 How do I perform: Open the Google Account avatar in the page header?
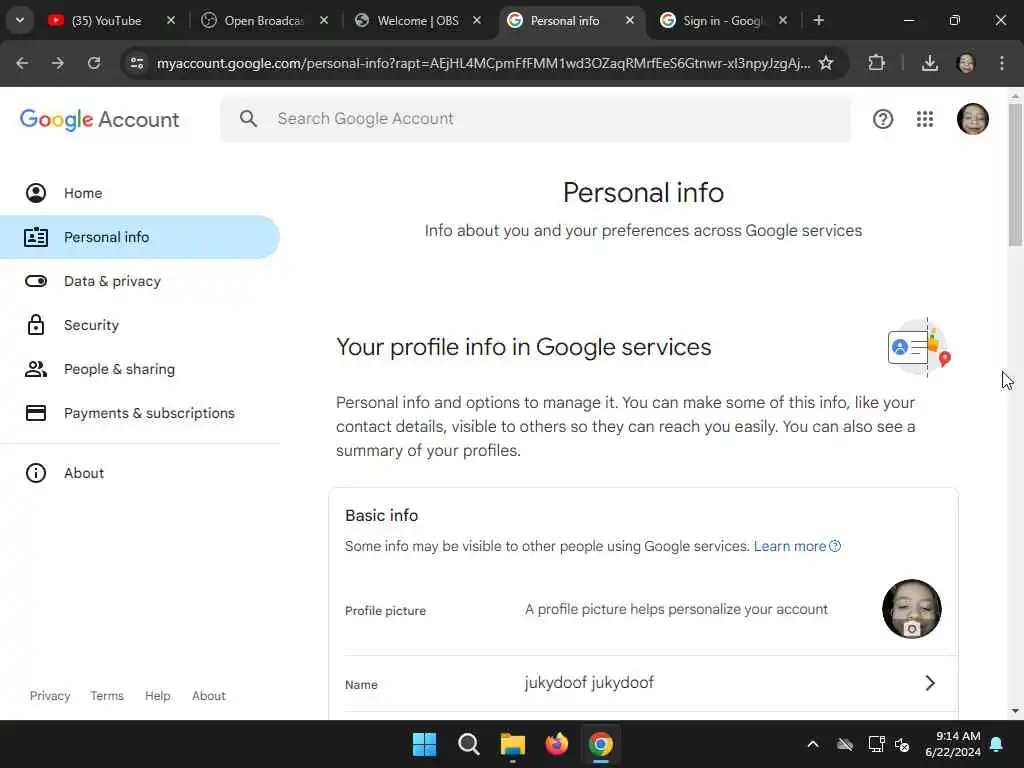coord(972,119)
